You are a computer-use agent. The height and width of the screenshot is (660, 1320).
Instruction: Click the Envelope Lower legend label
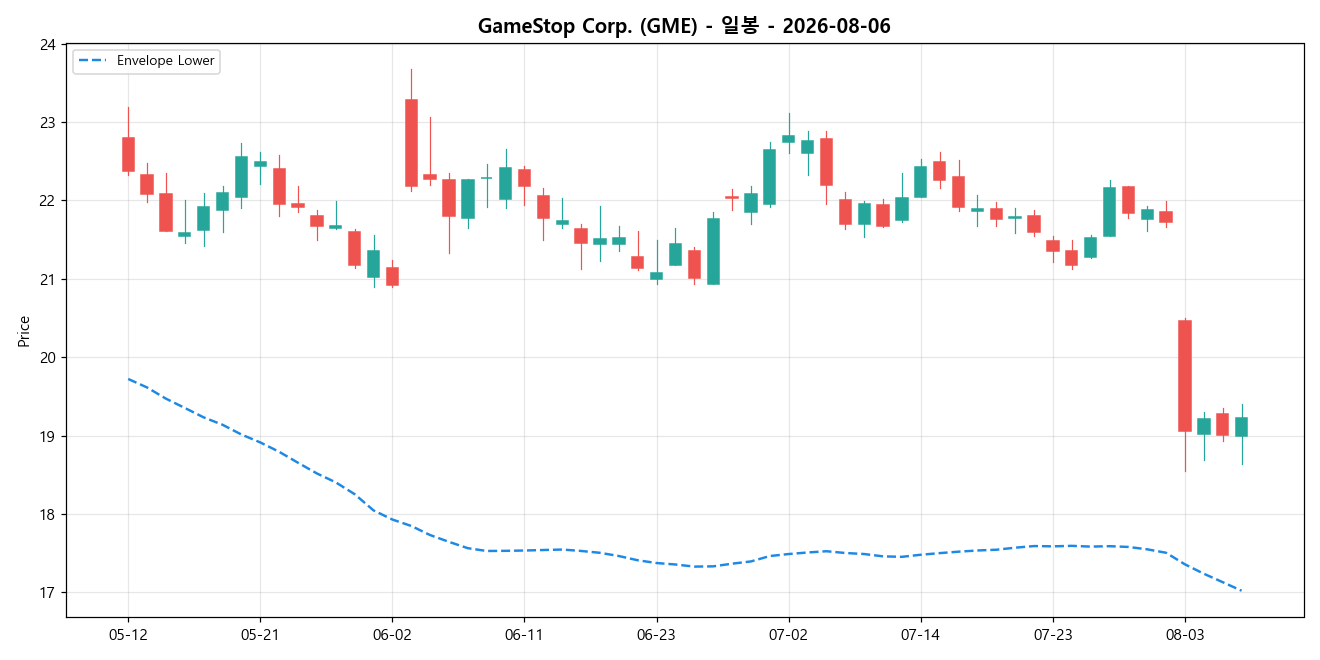click(x=166, y=61)
